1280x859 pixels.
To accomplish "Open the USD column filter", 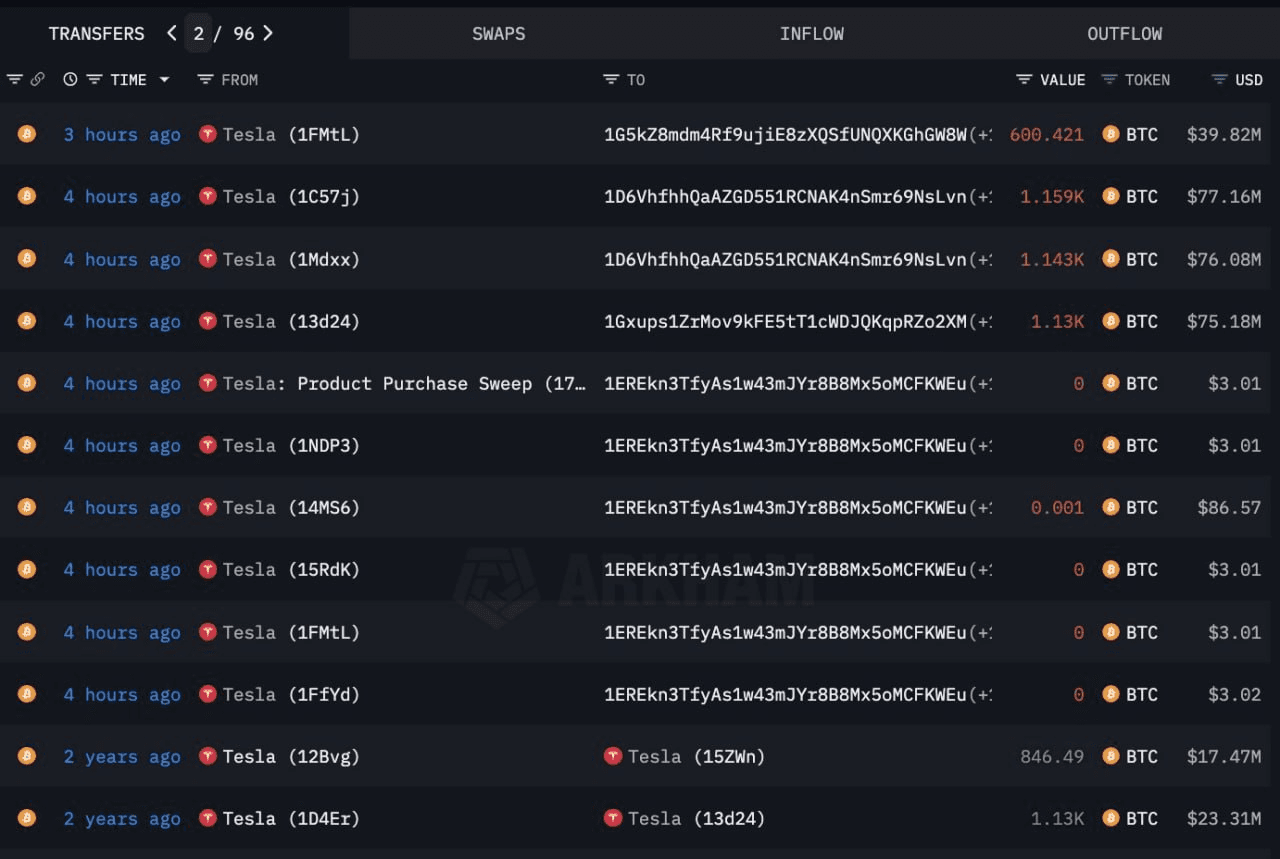I will pyautogui.click(x=1219, y=79).
